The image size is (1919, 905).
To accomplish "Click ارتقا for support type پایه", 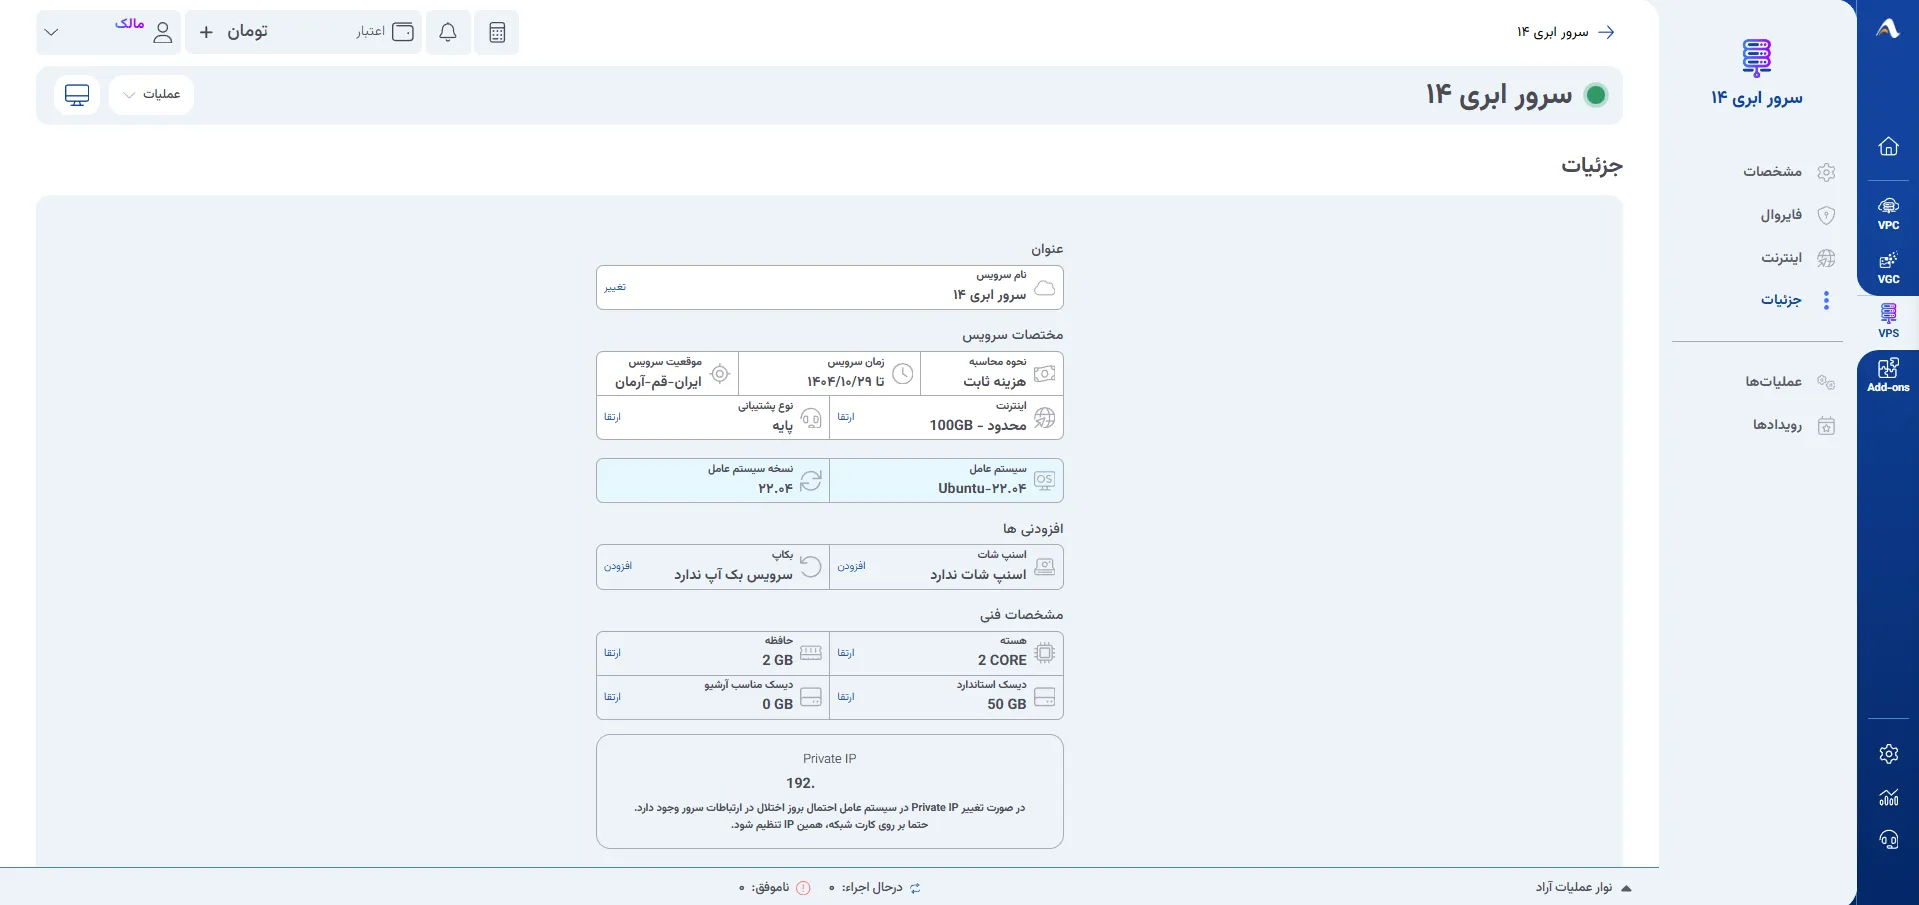I will pyautogui.click(x=612, y=417).
